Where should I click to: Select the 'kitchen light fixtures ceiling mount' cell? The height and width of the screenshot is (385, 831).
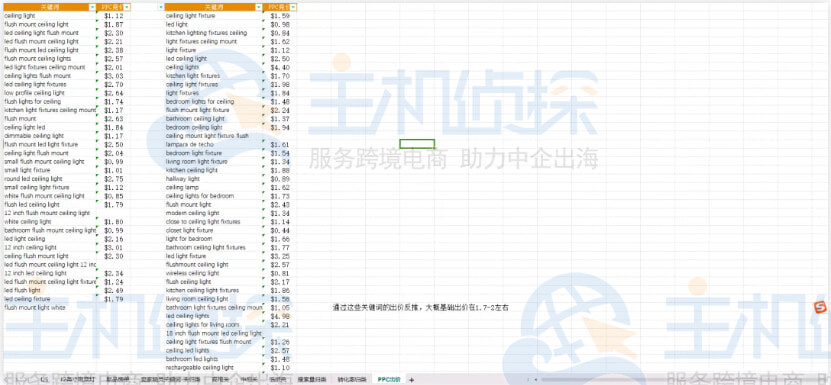50,110
